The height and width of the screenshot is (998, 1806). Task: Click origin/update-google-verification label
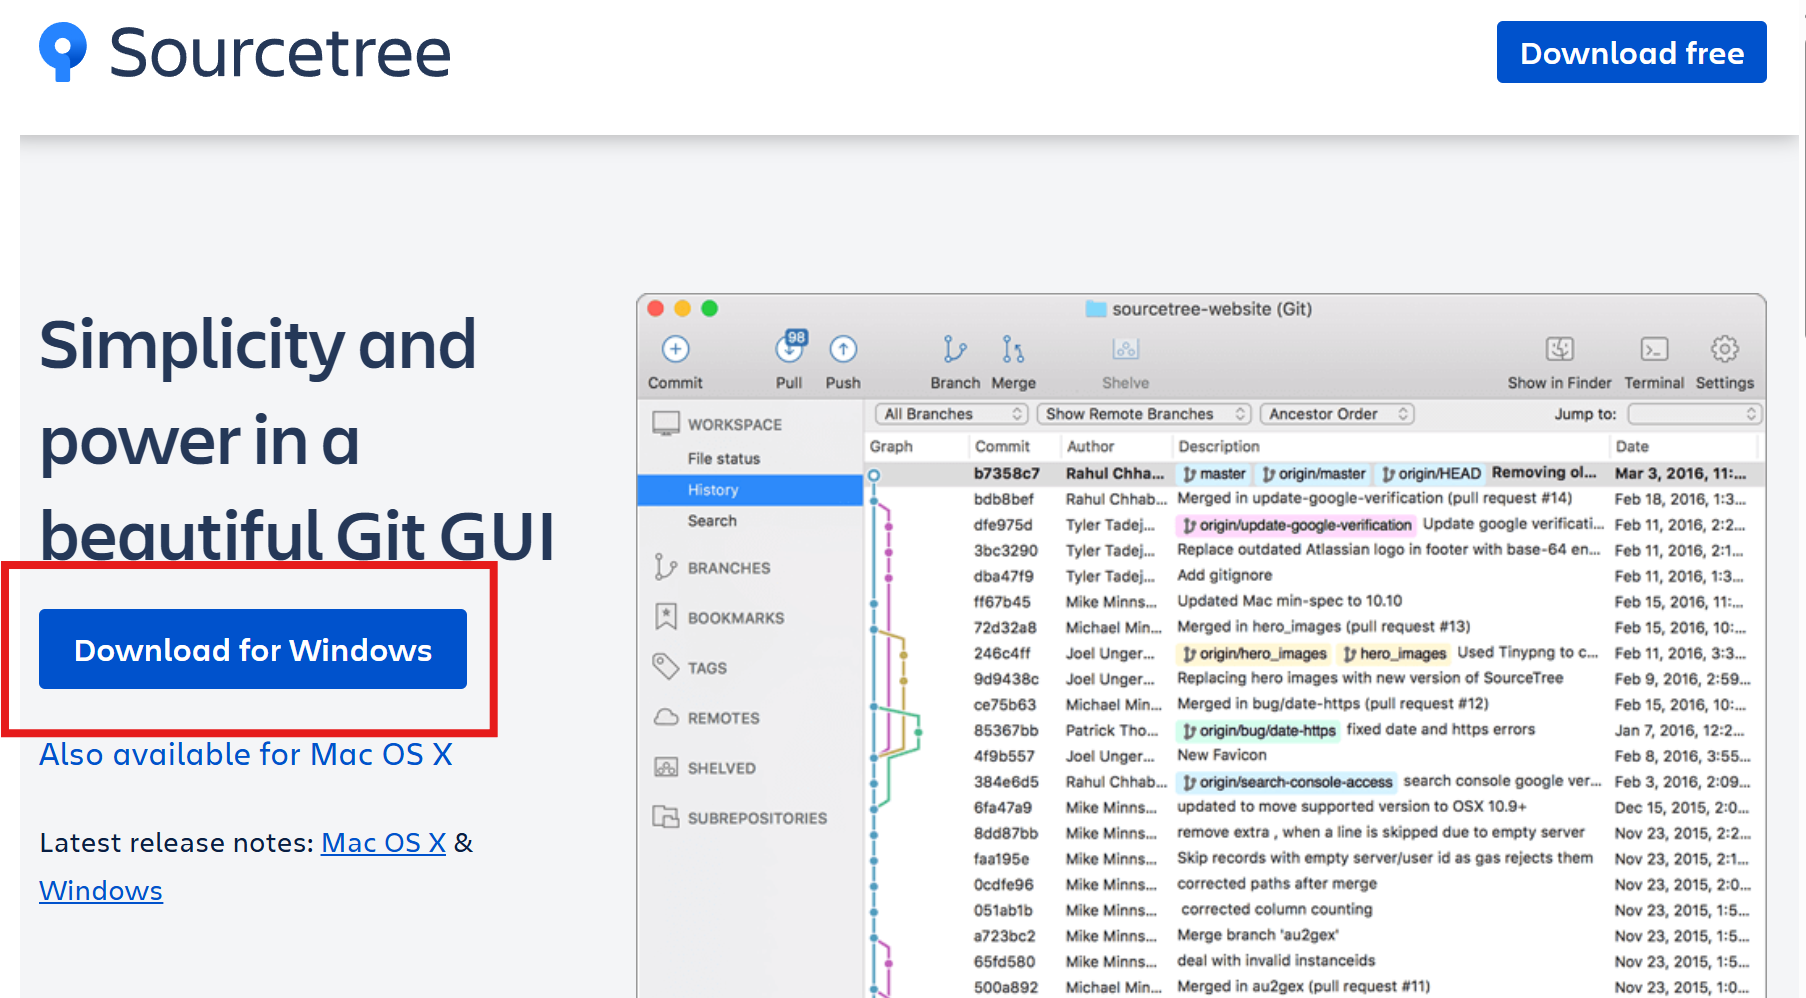(x=1296, y=525)
